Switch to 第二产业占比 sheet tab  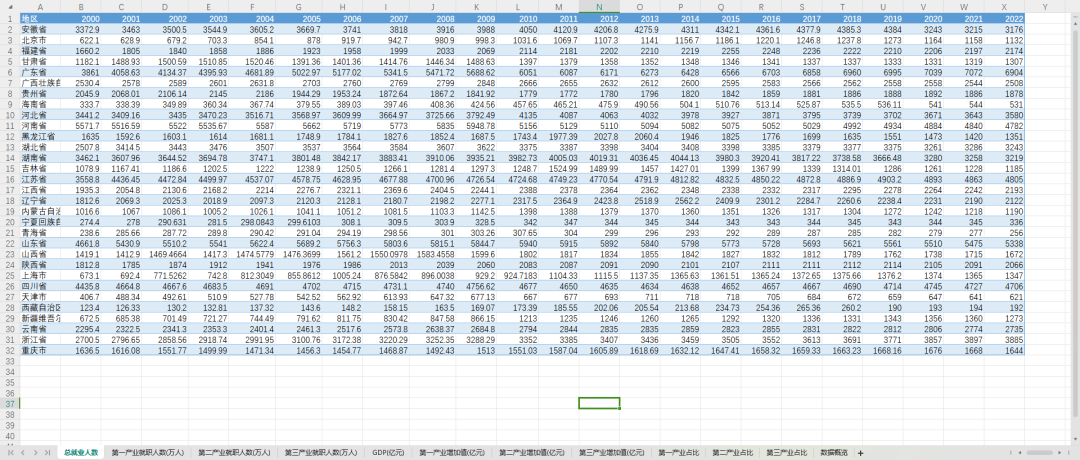[732, 452]
